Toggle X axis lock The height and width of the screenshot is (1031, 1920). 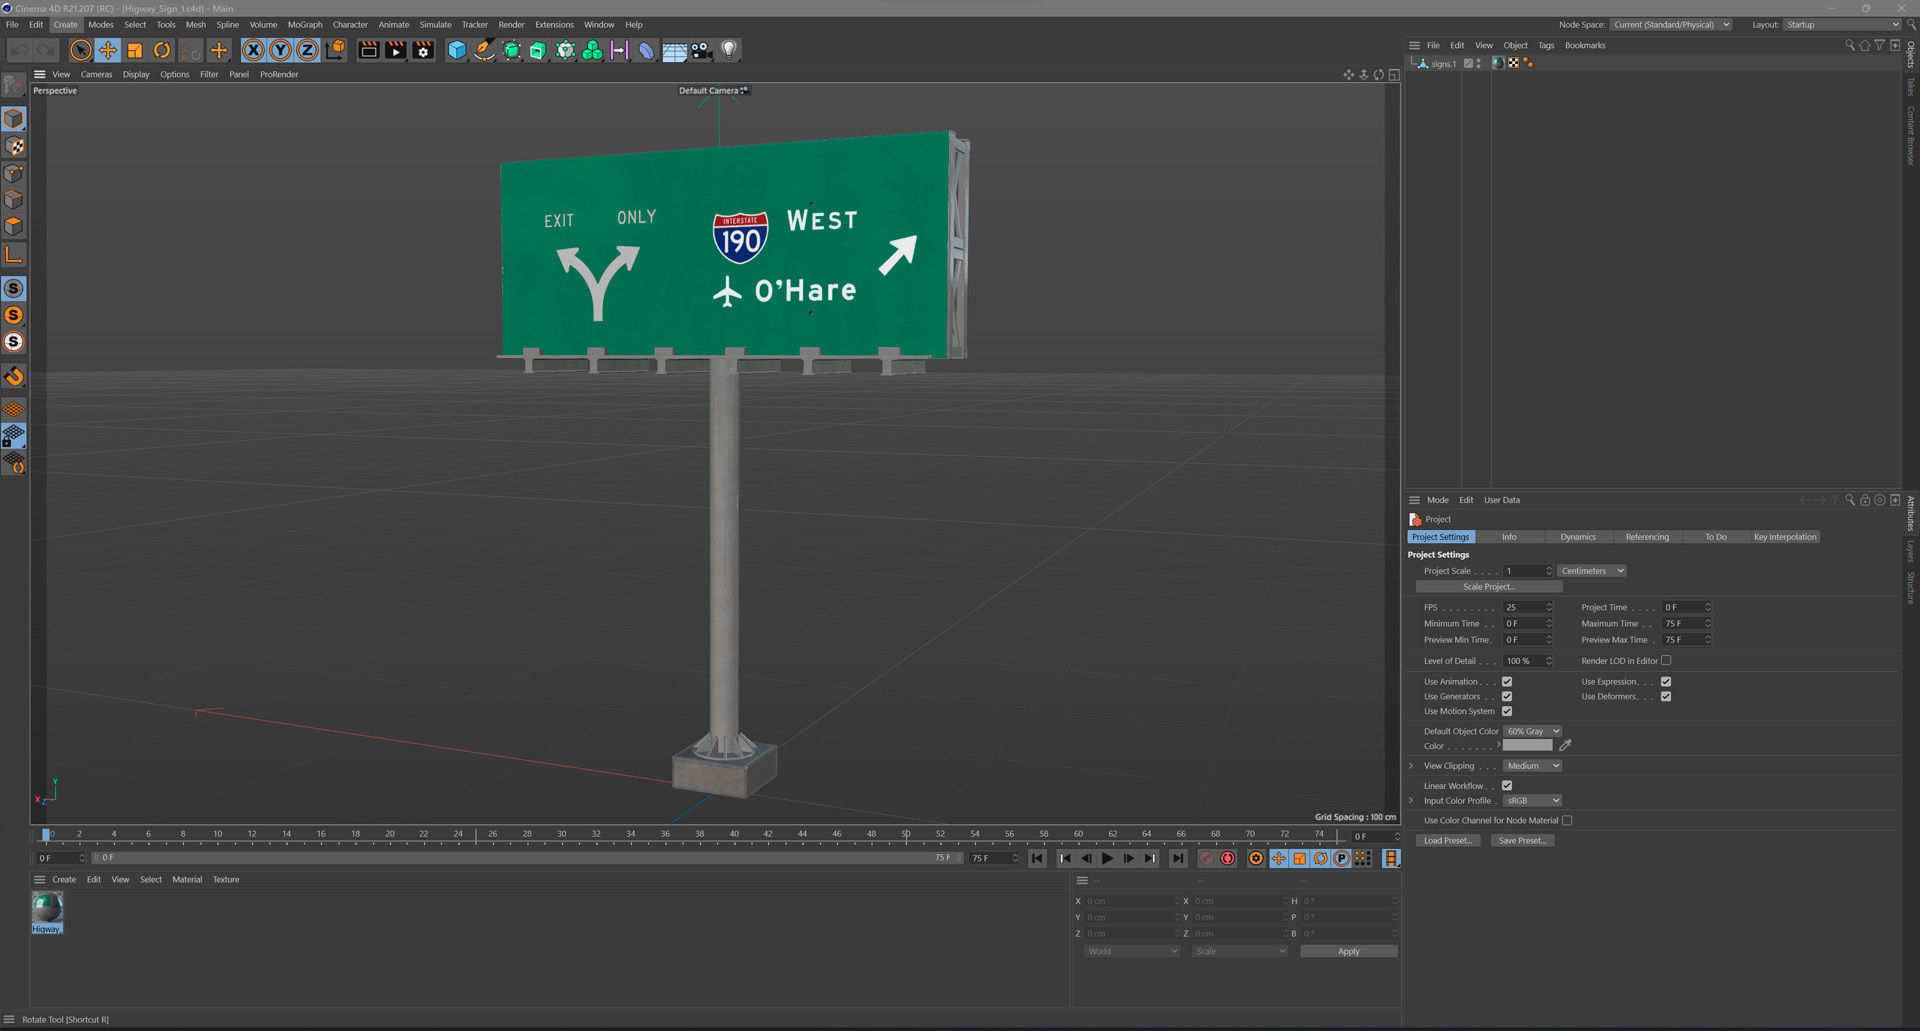[254, 50]
